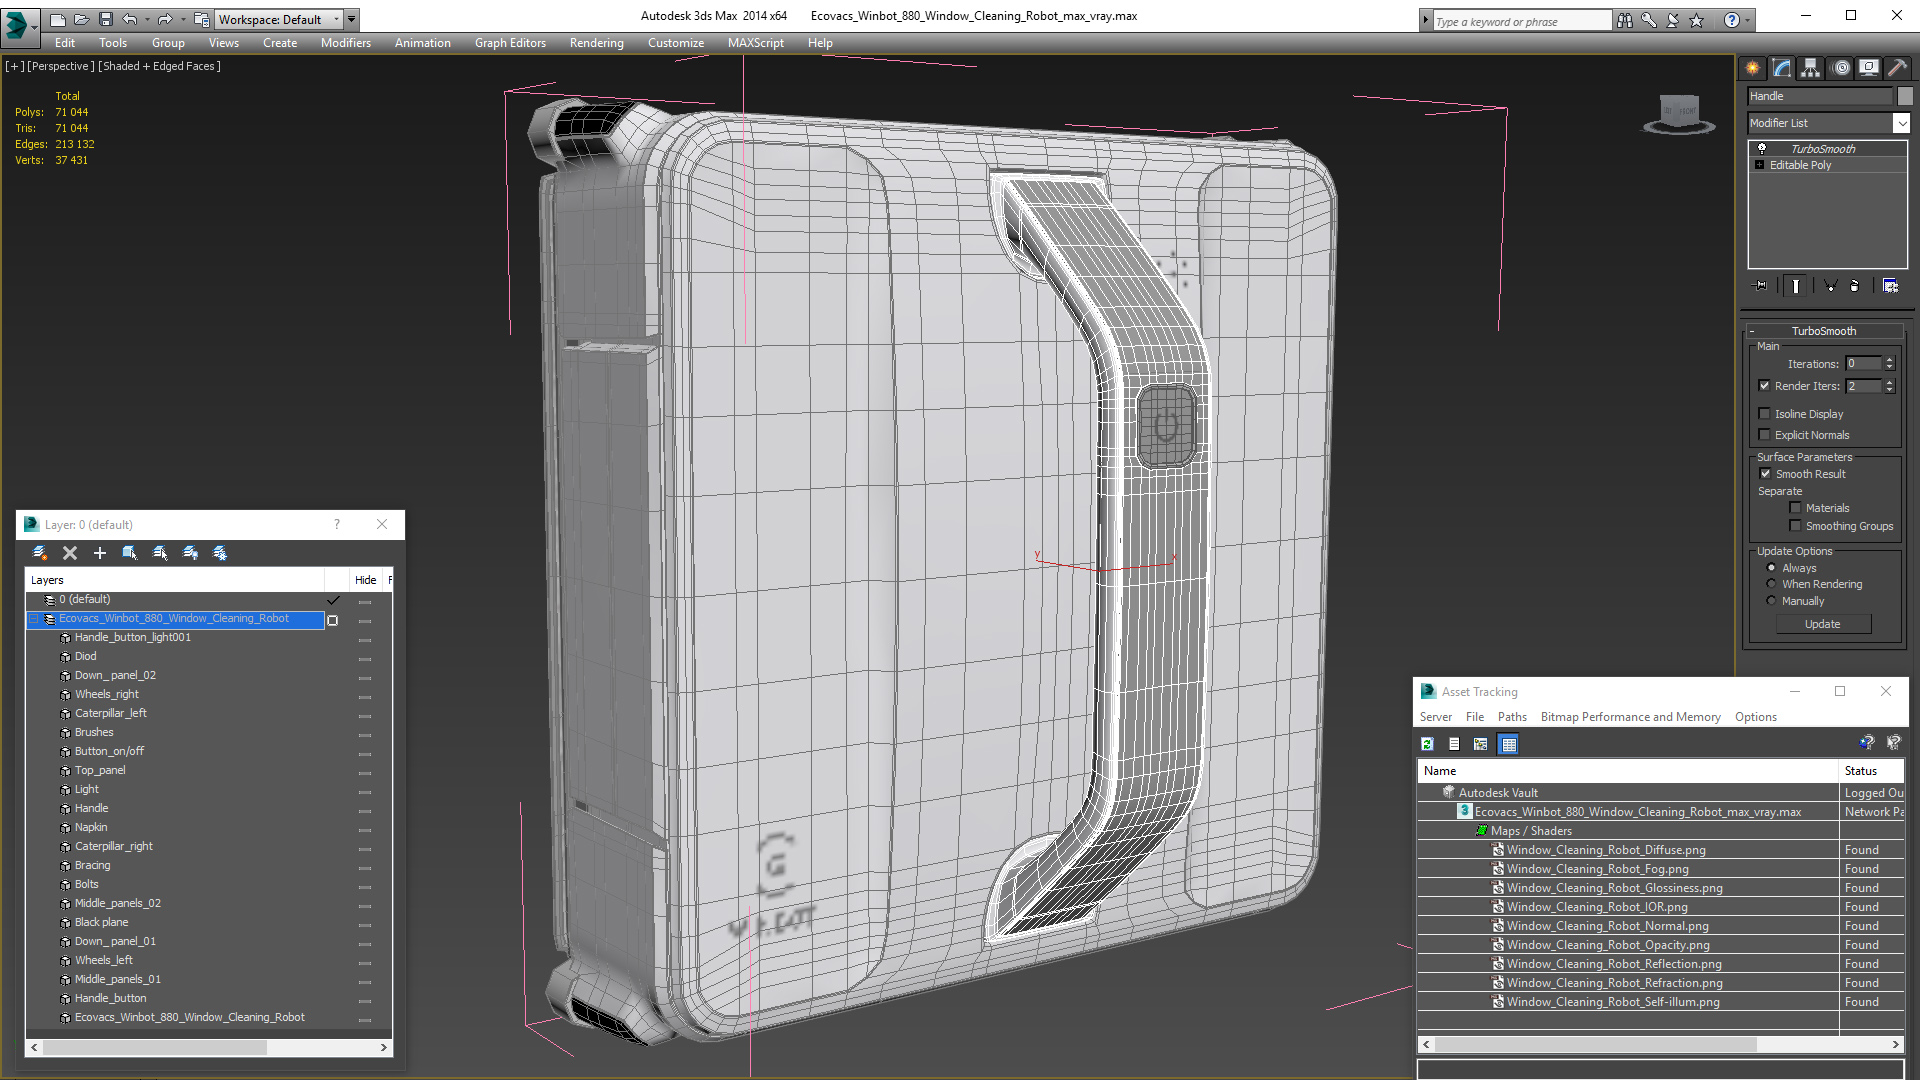Open the Rendering menu
Image resolution: width=1920 pixels, height=1080 pixels.
[596, 43]
